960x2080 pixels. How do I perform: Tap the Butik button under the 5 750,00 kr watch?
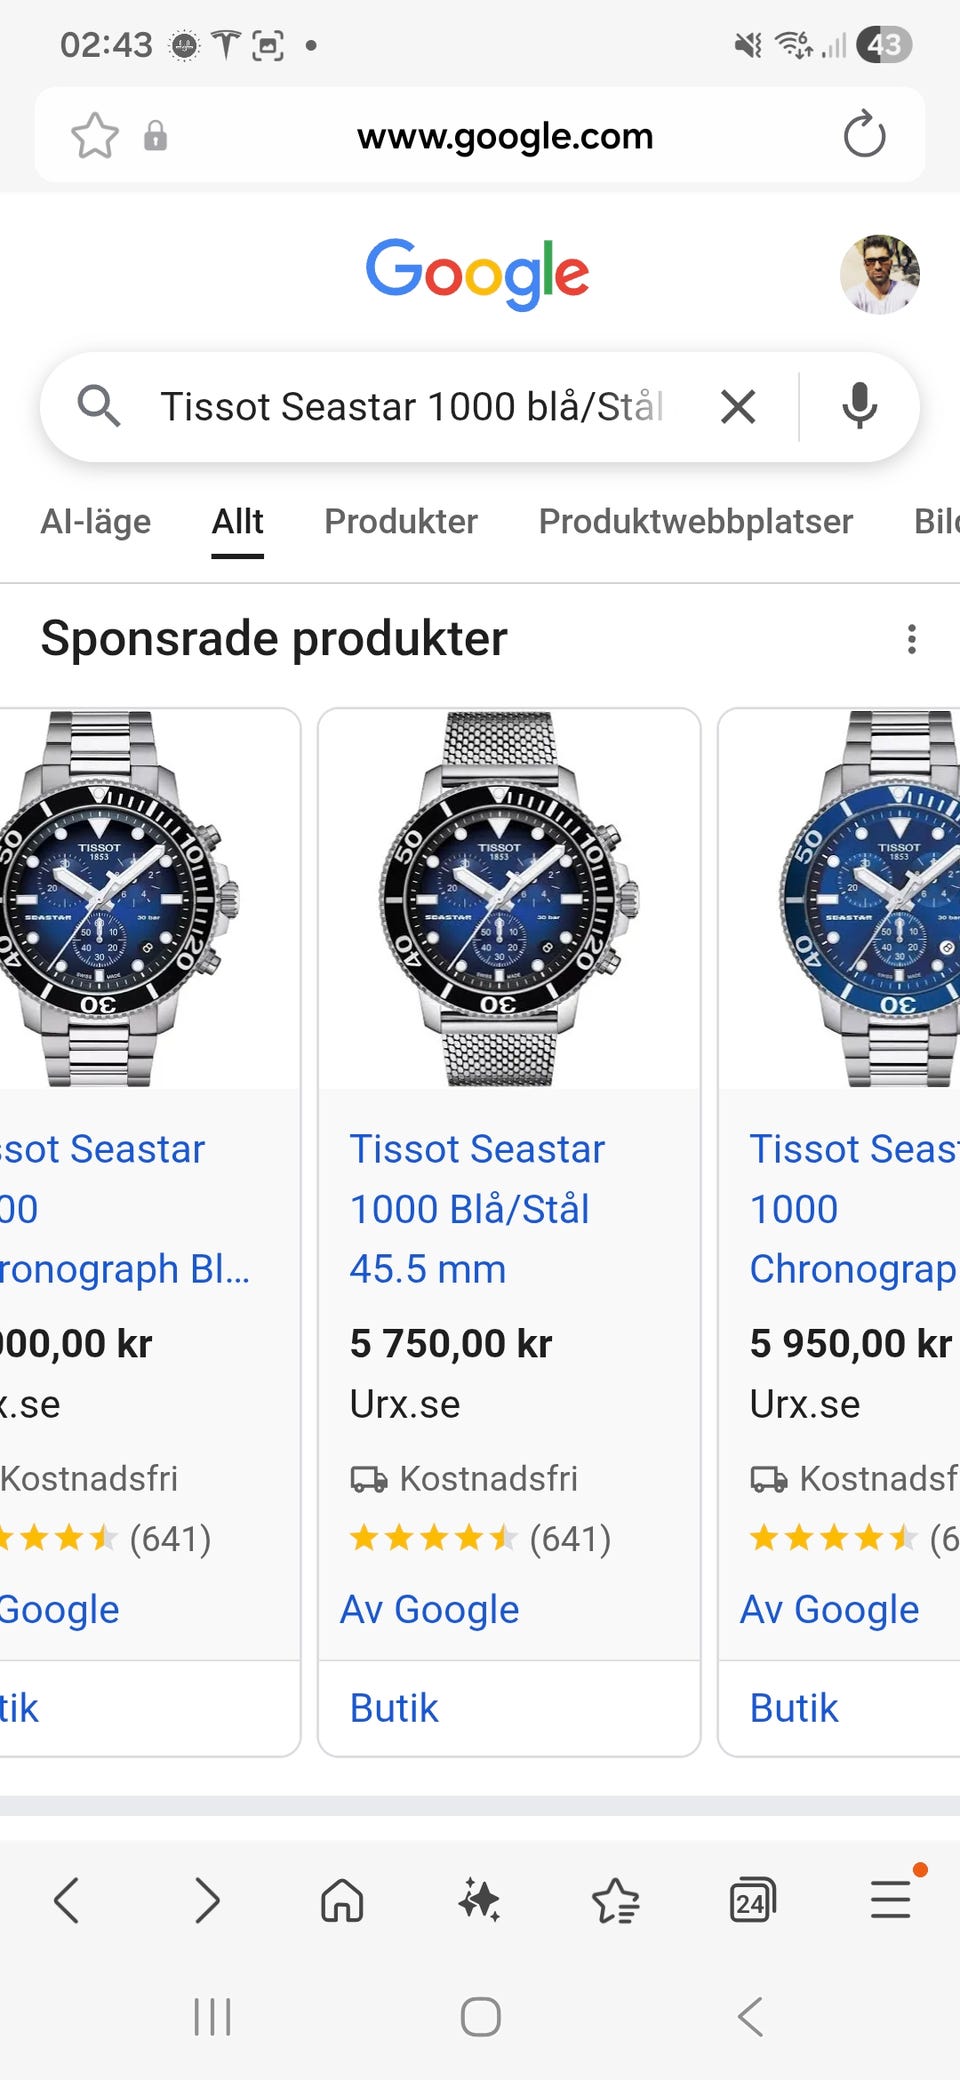coord(395,1708)
